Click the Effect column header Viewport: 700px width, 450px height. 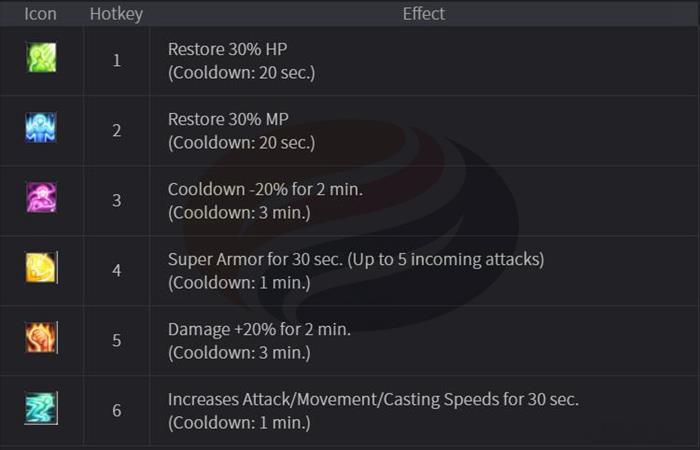(424, 14)
